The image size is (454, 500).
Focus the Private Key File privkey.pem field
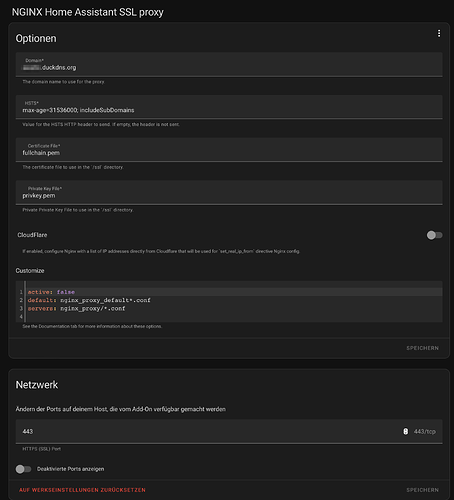[229, 192]
